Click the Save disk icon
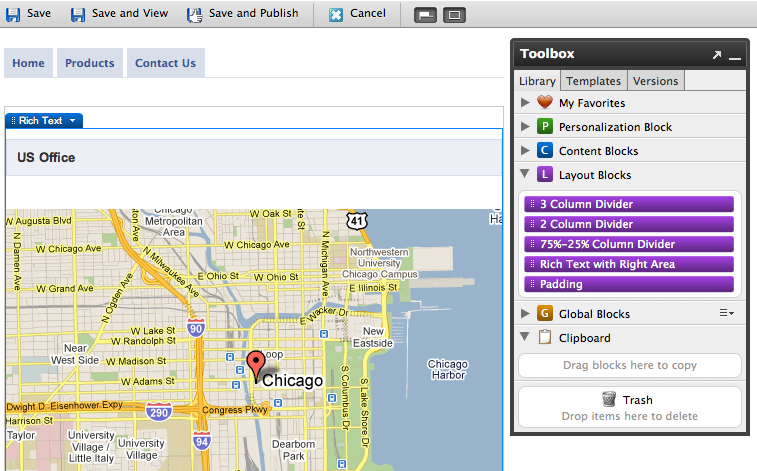 coord(13,14)
